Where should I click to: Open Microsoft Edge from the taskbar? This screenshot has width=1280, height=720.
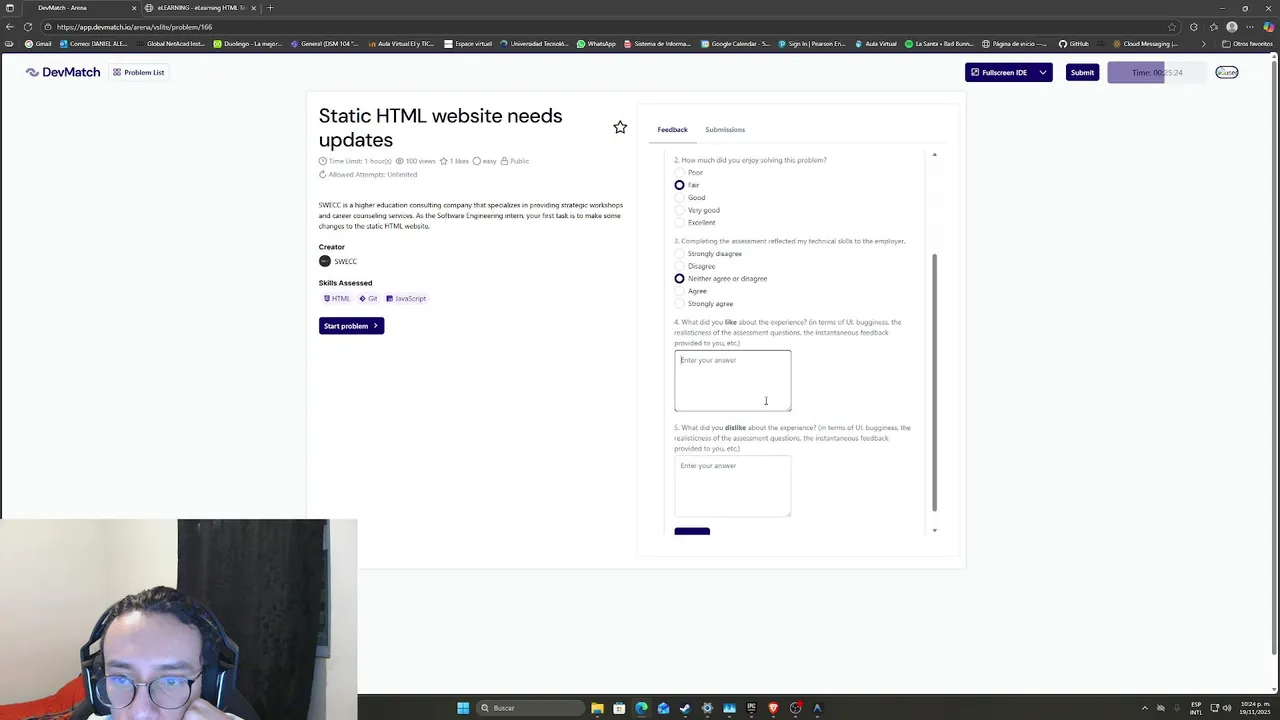641,708
